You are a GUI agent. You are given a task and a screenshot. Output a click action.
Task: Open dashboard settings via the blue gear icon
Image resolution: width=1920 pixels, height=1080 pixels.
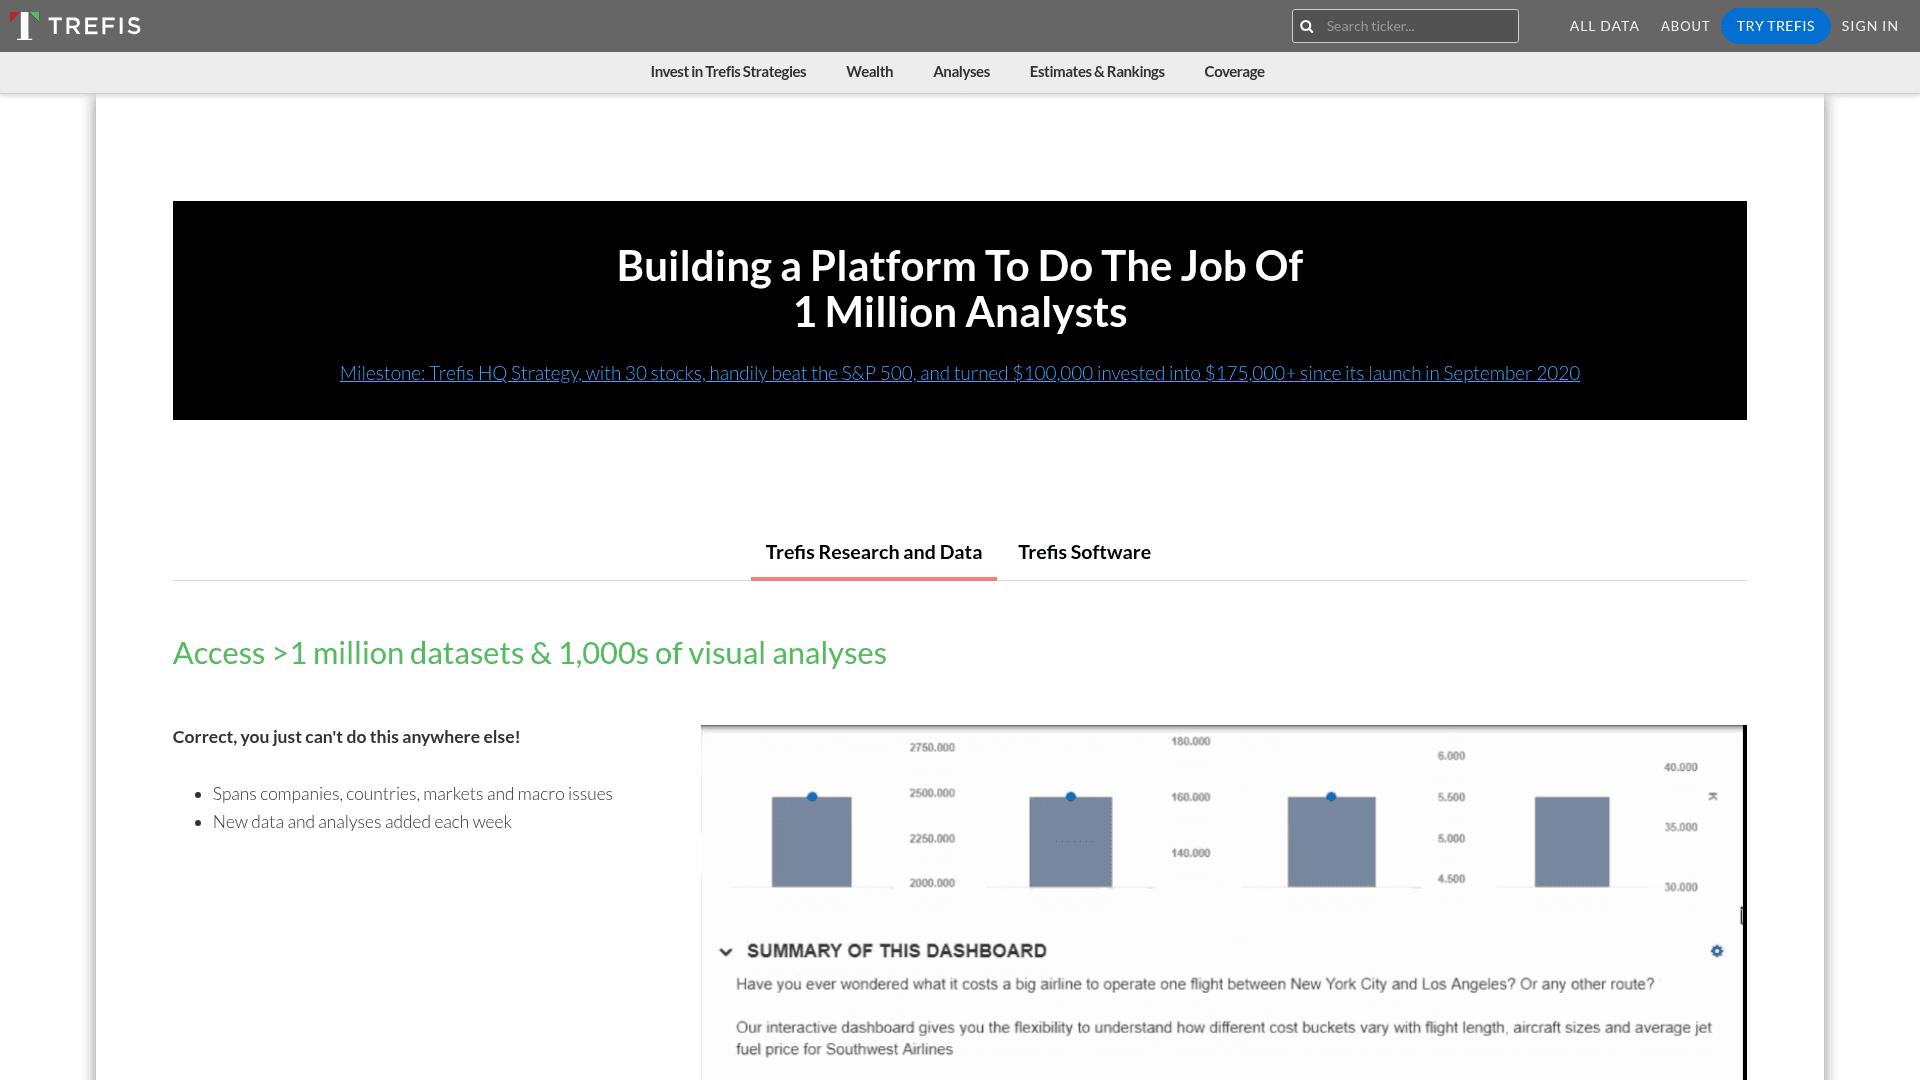1716,951
